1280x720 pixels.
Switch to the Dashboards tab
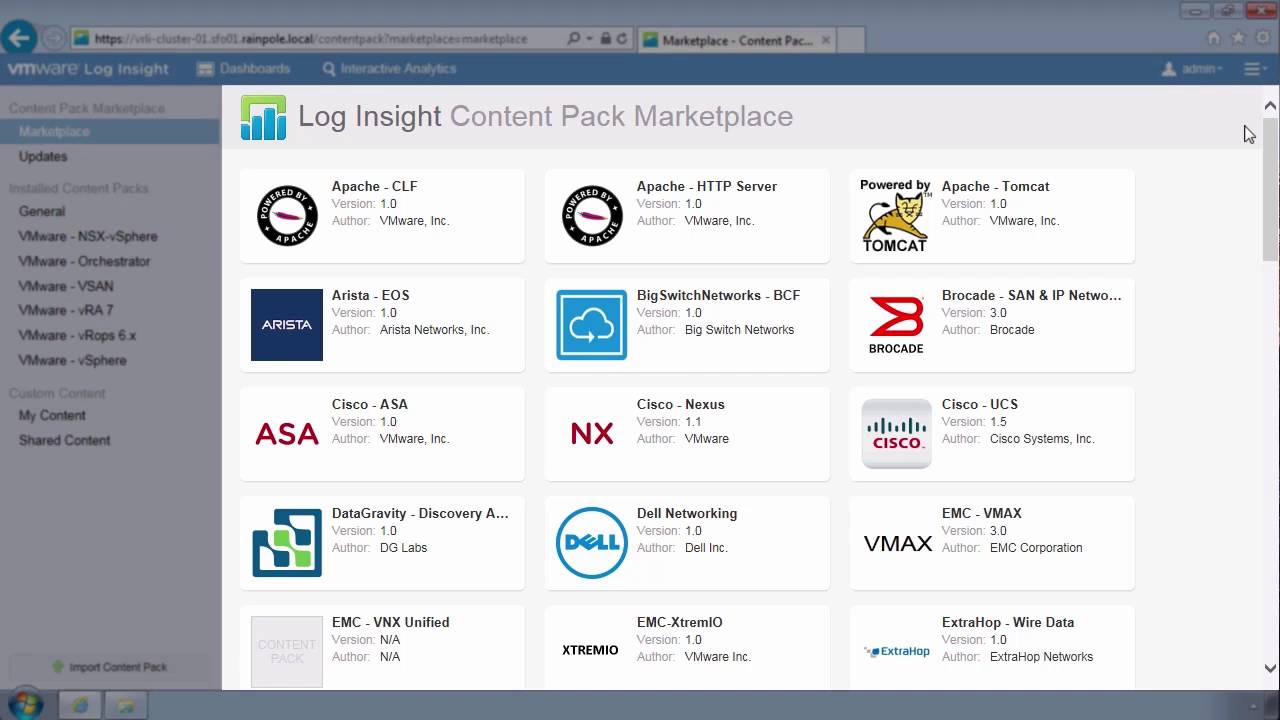tap(245, 69)
